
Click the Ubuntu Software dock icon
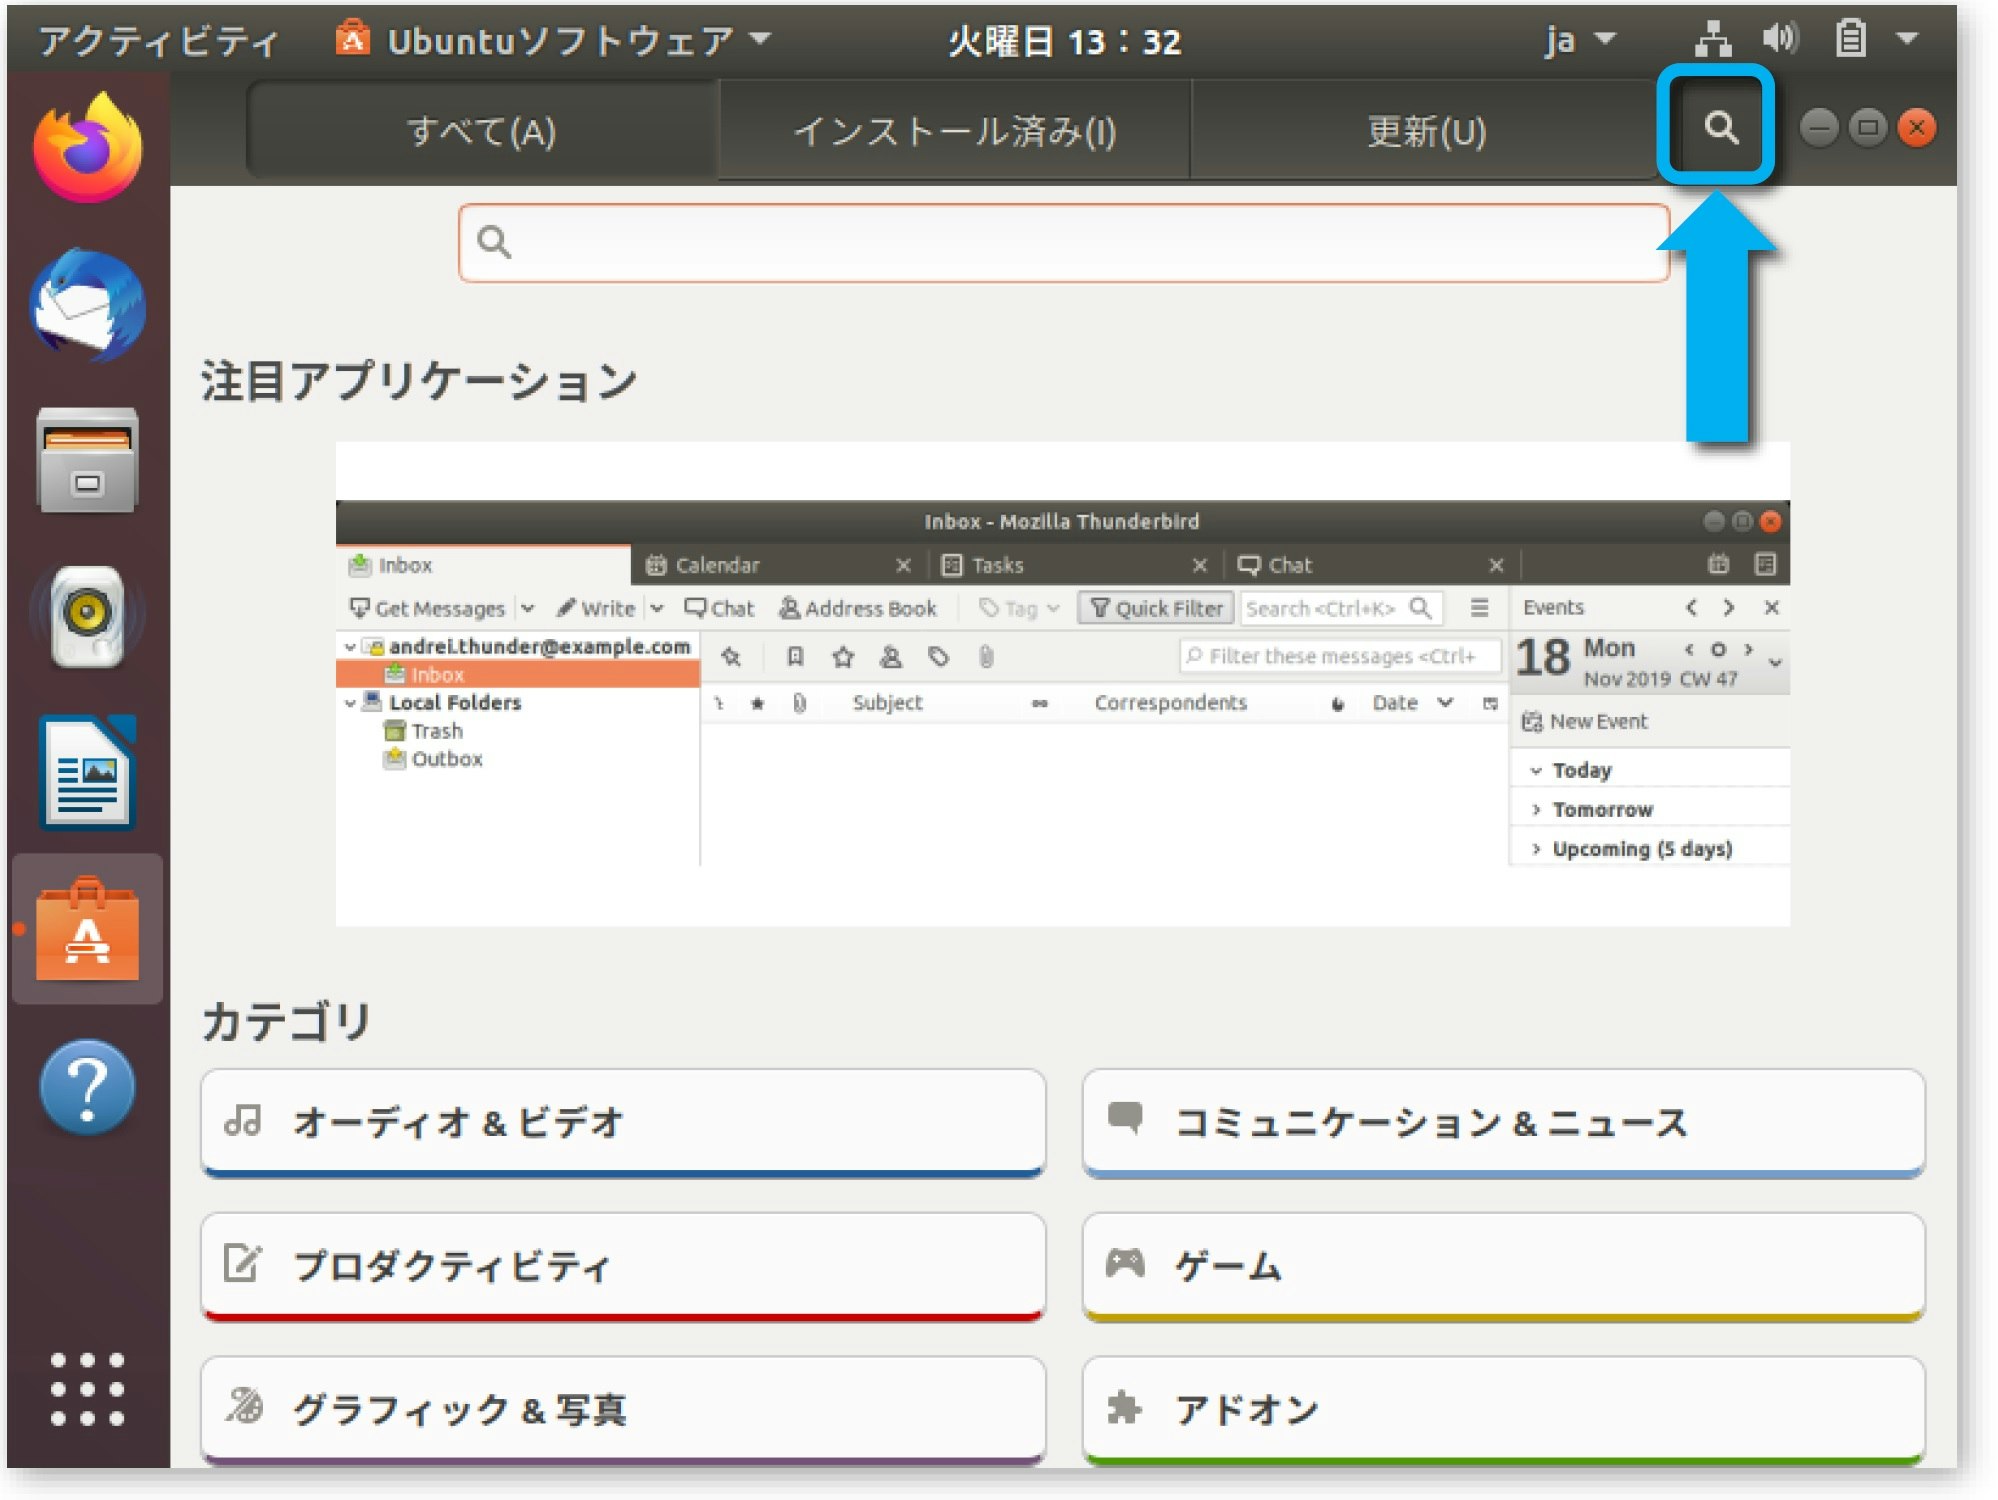click(87, 930)
